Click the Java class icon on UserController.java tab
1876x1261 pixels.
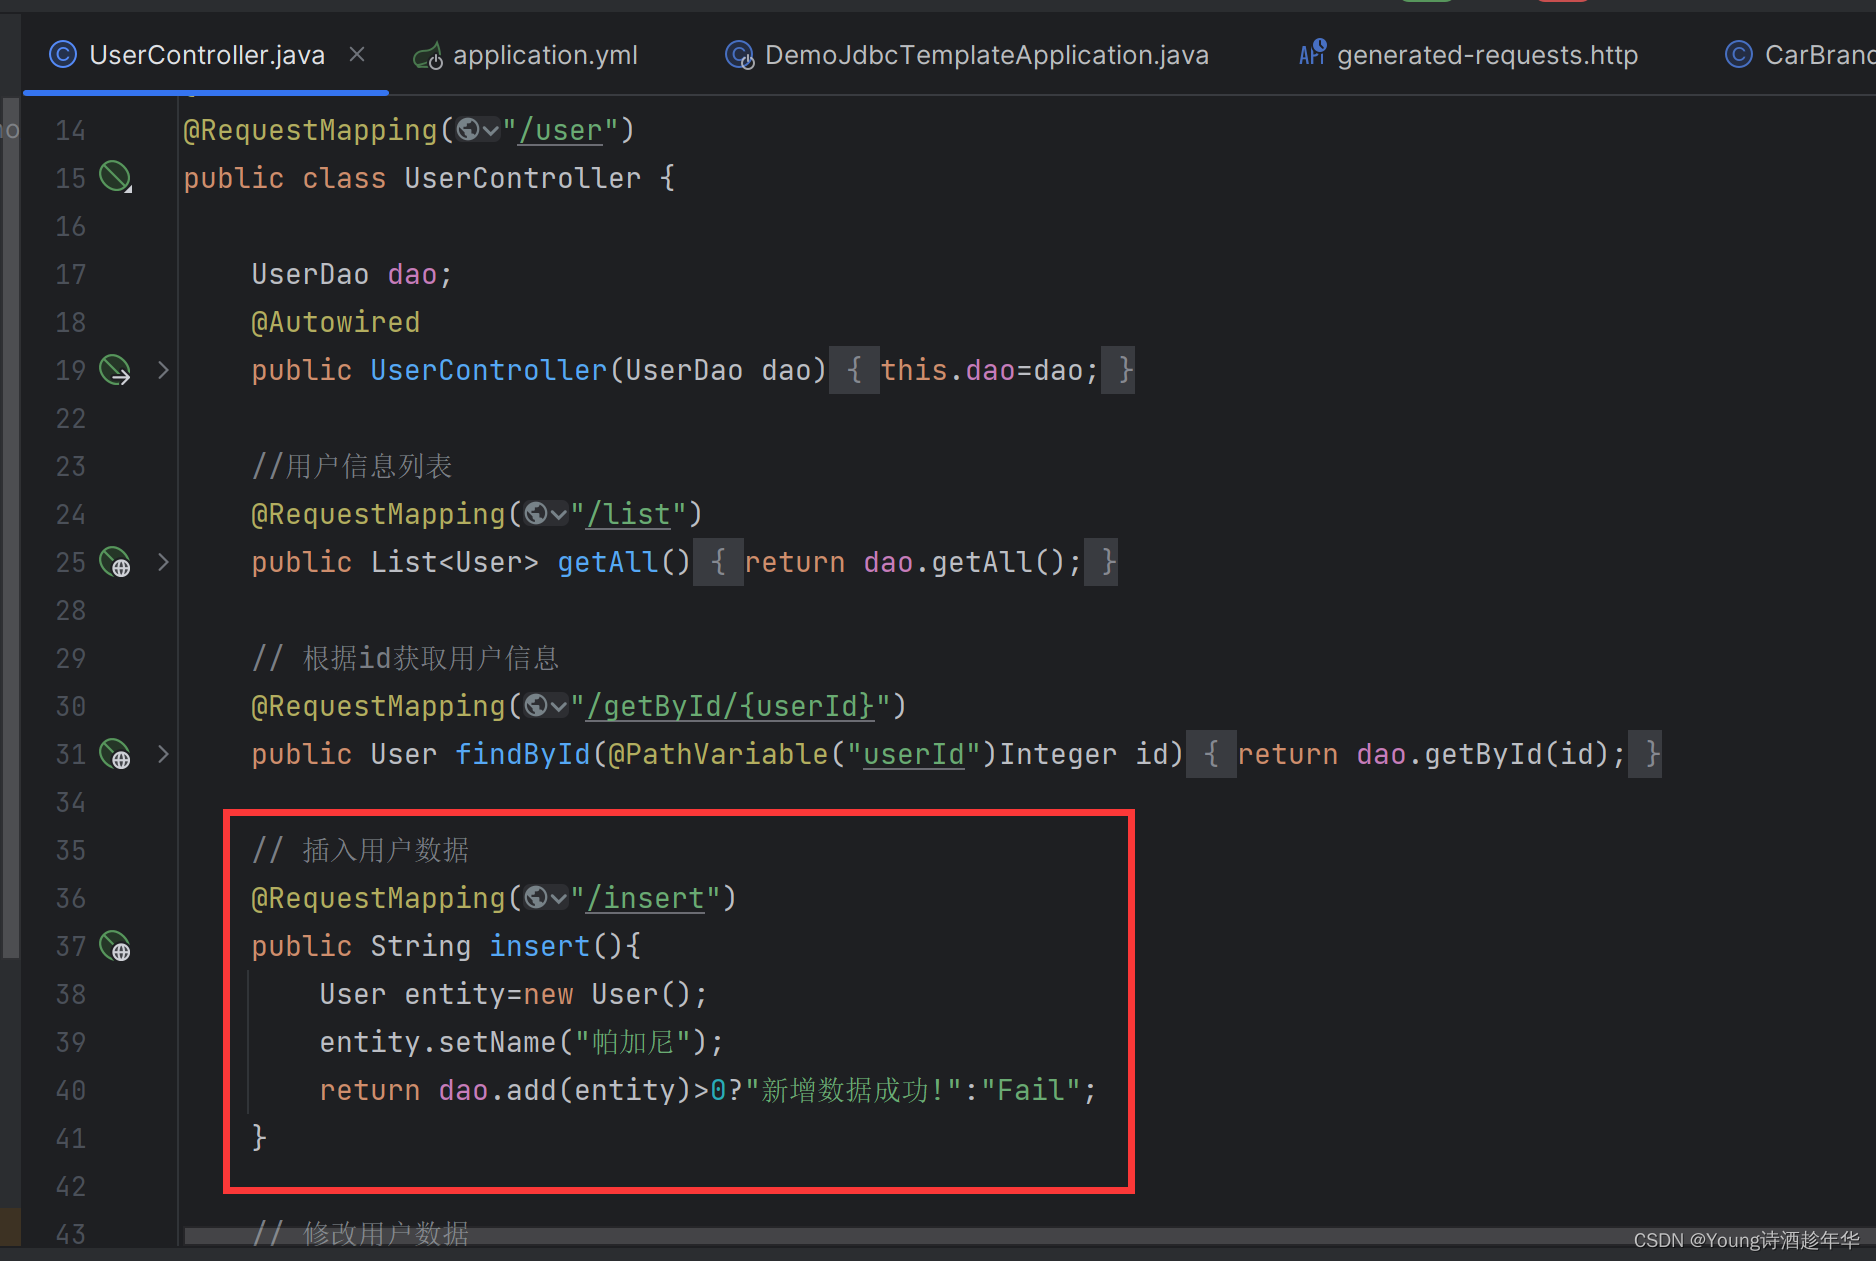tap(62, 54)
